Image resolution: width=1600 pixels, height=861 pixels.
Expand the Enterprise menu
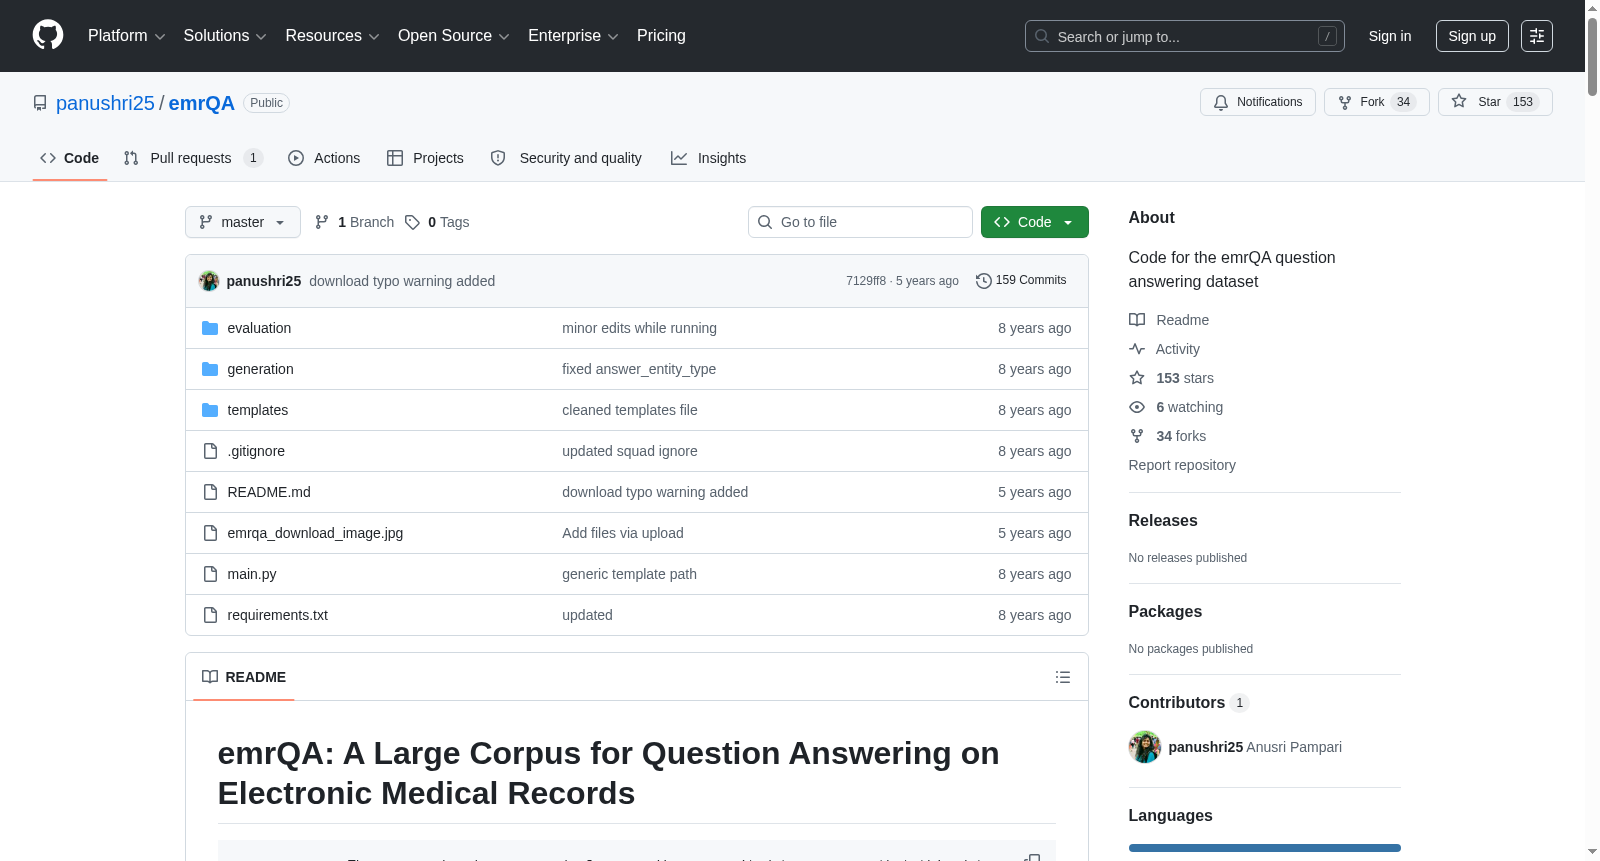click(573, 36)
